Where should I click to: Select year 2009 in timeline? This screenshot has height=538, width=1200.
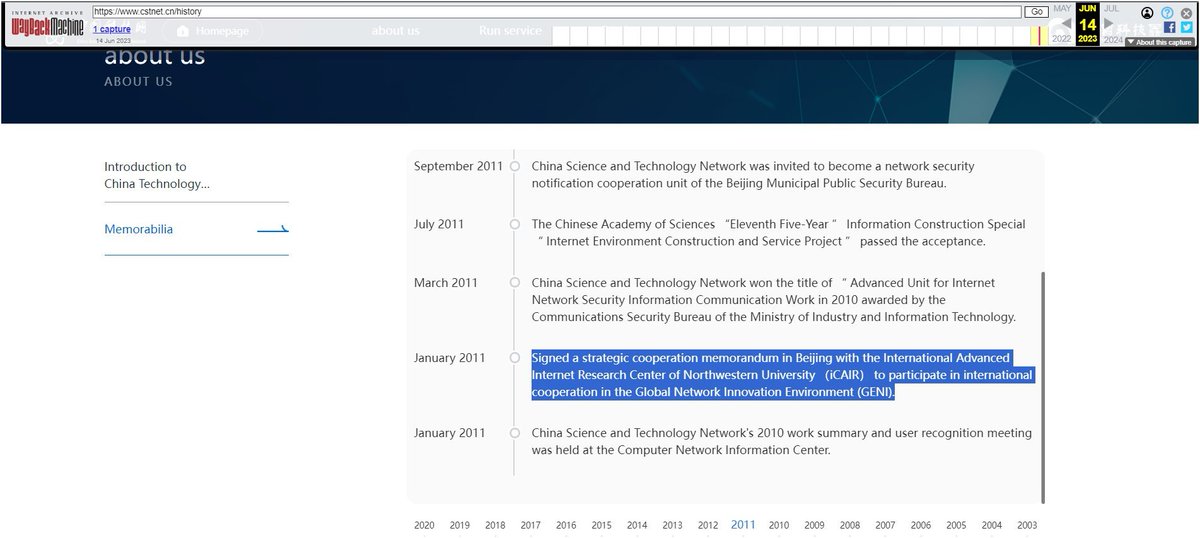click(814, 525)
